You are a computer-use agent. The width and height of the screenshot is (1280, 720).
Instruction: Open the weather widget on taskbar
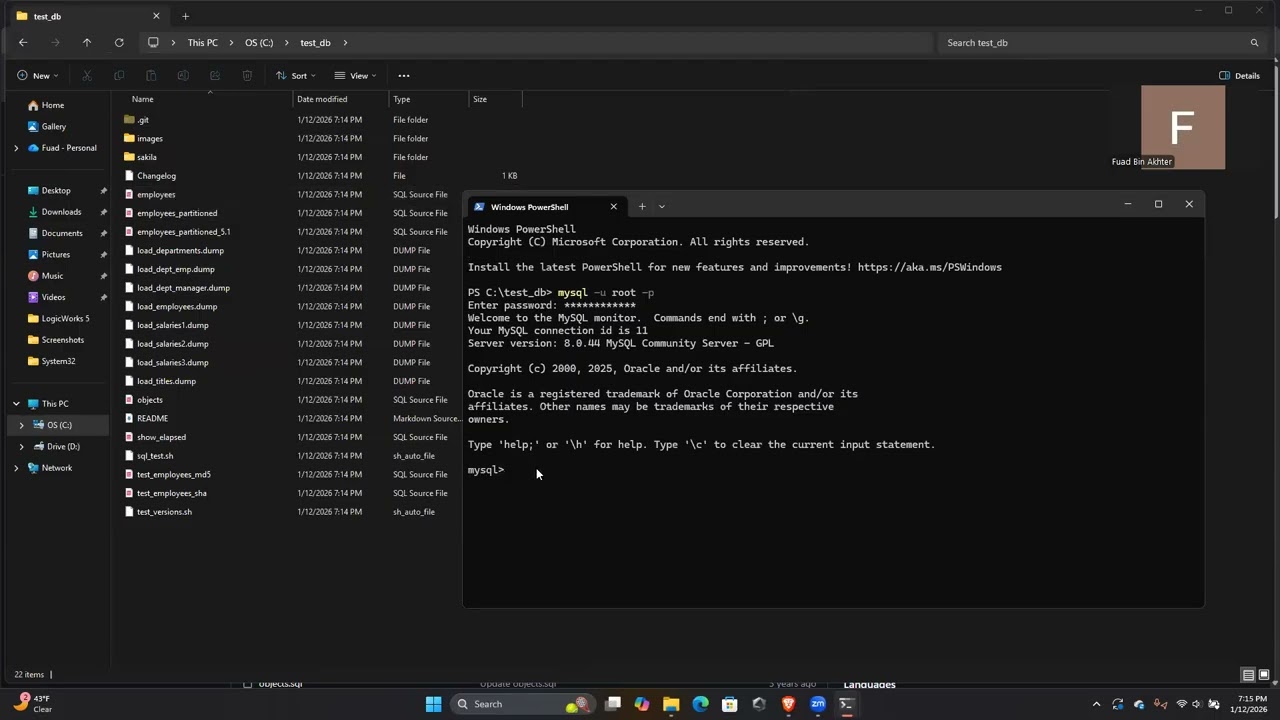pyautogui.click(x=32, y=704)
